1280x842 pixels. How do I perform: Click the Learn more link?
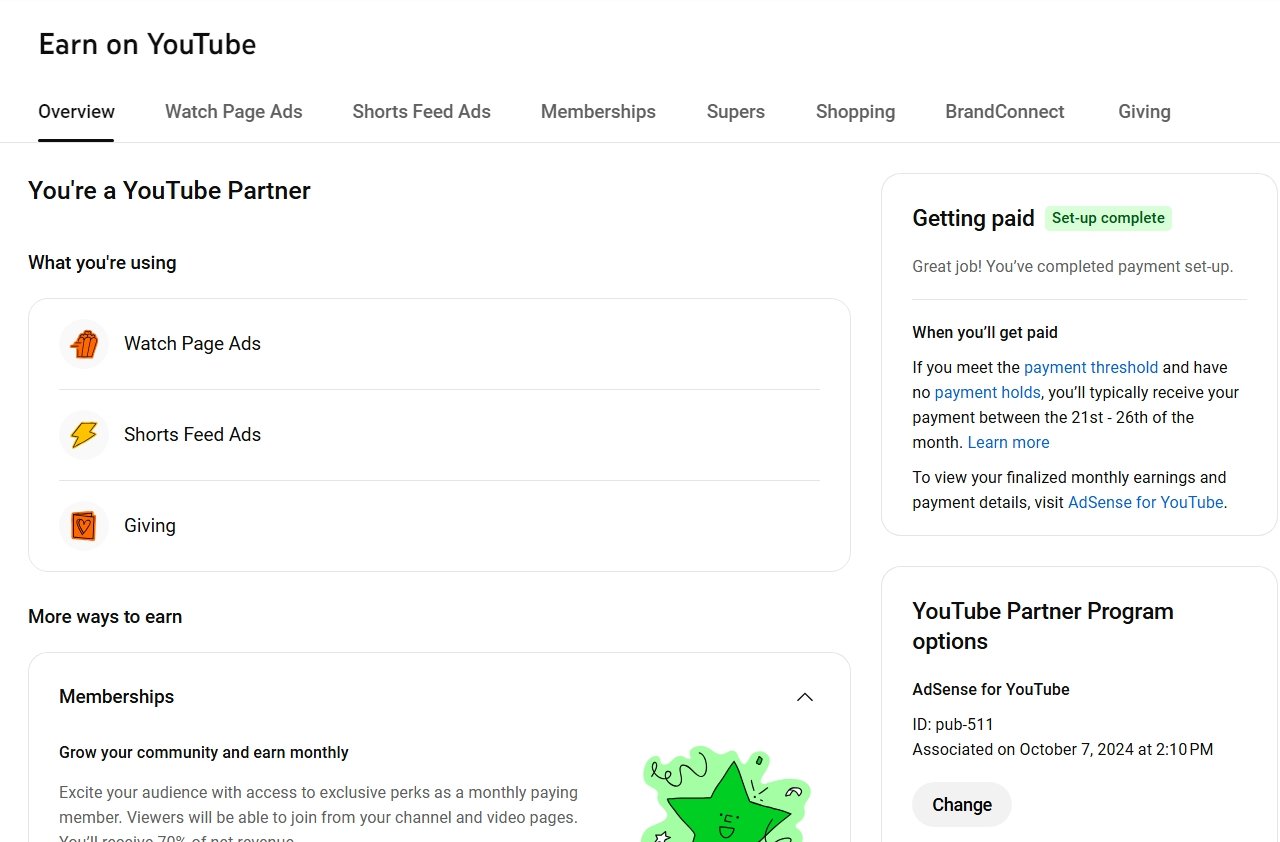pos(1008,442)
